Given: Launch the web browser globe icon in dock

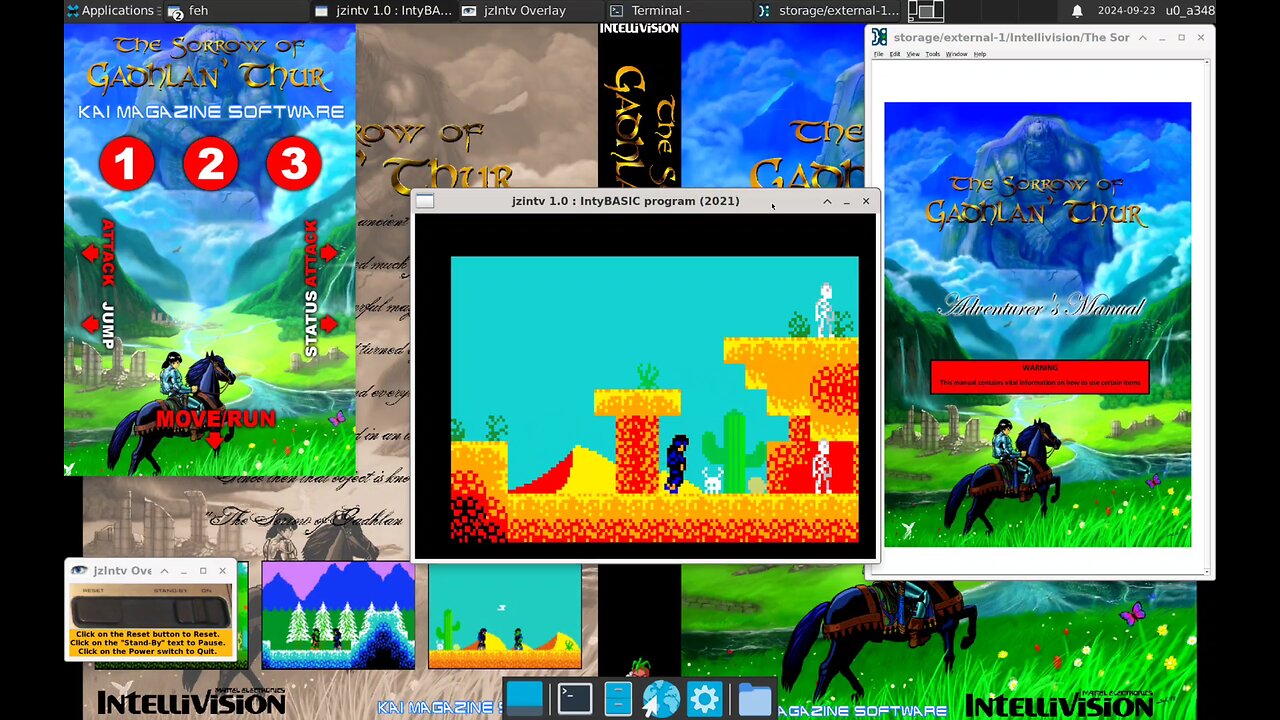Looking at the screenshot, I should pos(661,699).
